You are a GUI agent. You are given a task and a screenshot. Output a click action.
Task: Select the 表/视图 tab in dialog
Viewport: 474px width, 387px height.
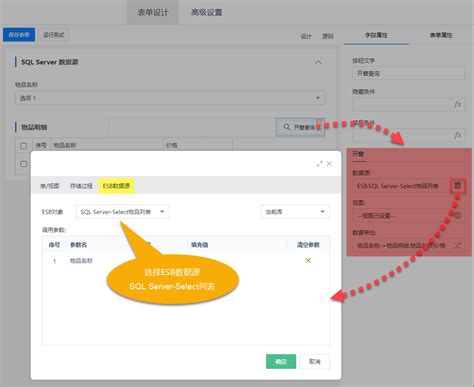click(50, 186)
